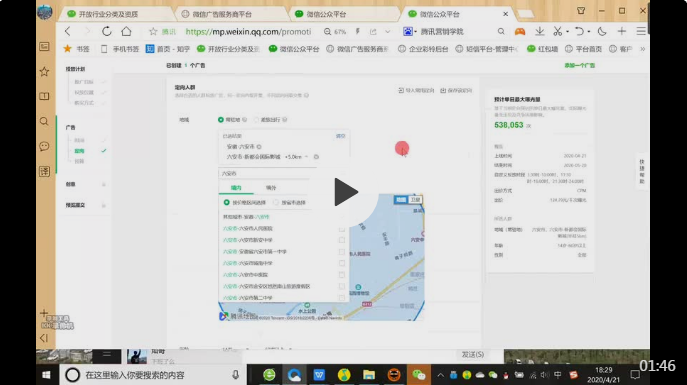
Task: Go to the browser home page
Action: click(126, 31)
